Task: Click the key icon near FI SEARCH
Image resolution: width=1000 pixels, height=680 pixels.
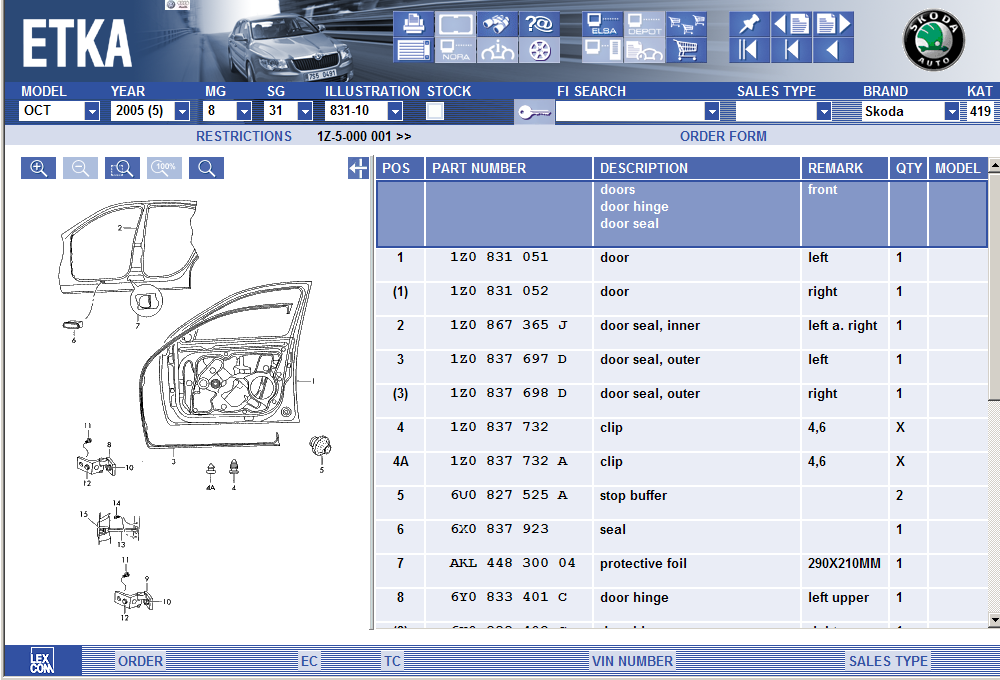Action: 534,112
